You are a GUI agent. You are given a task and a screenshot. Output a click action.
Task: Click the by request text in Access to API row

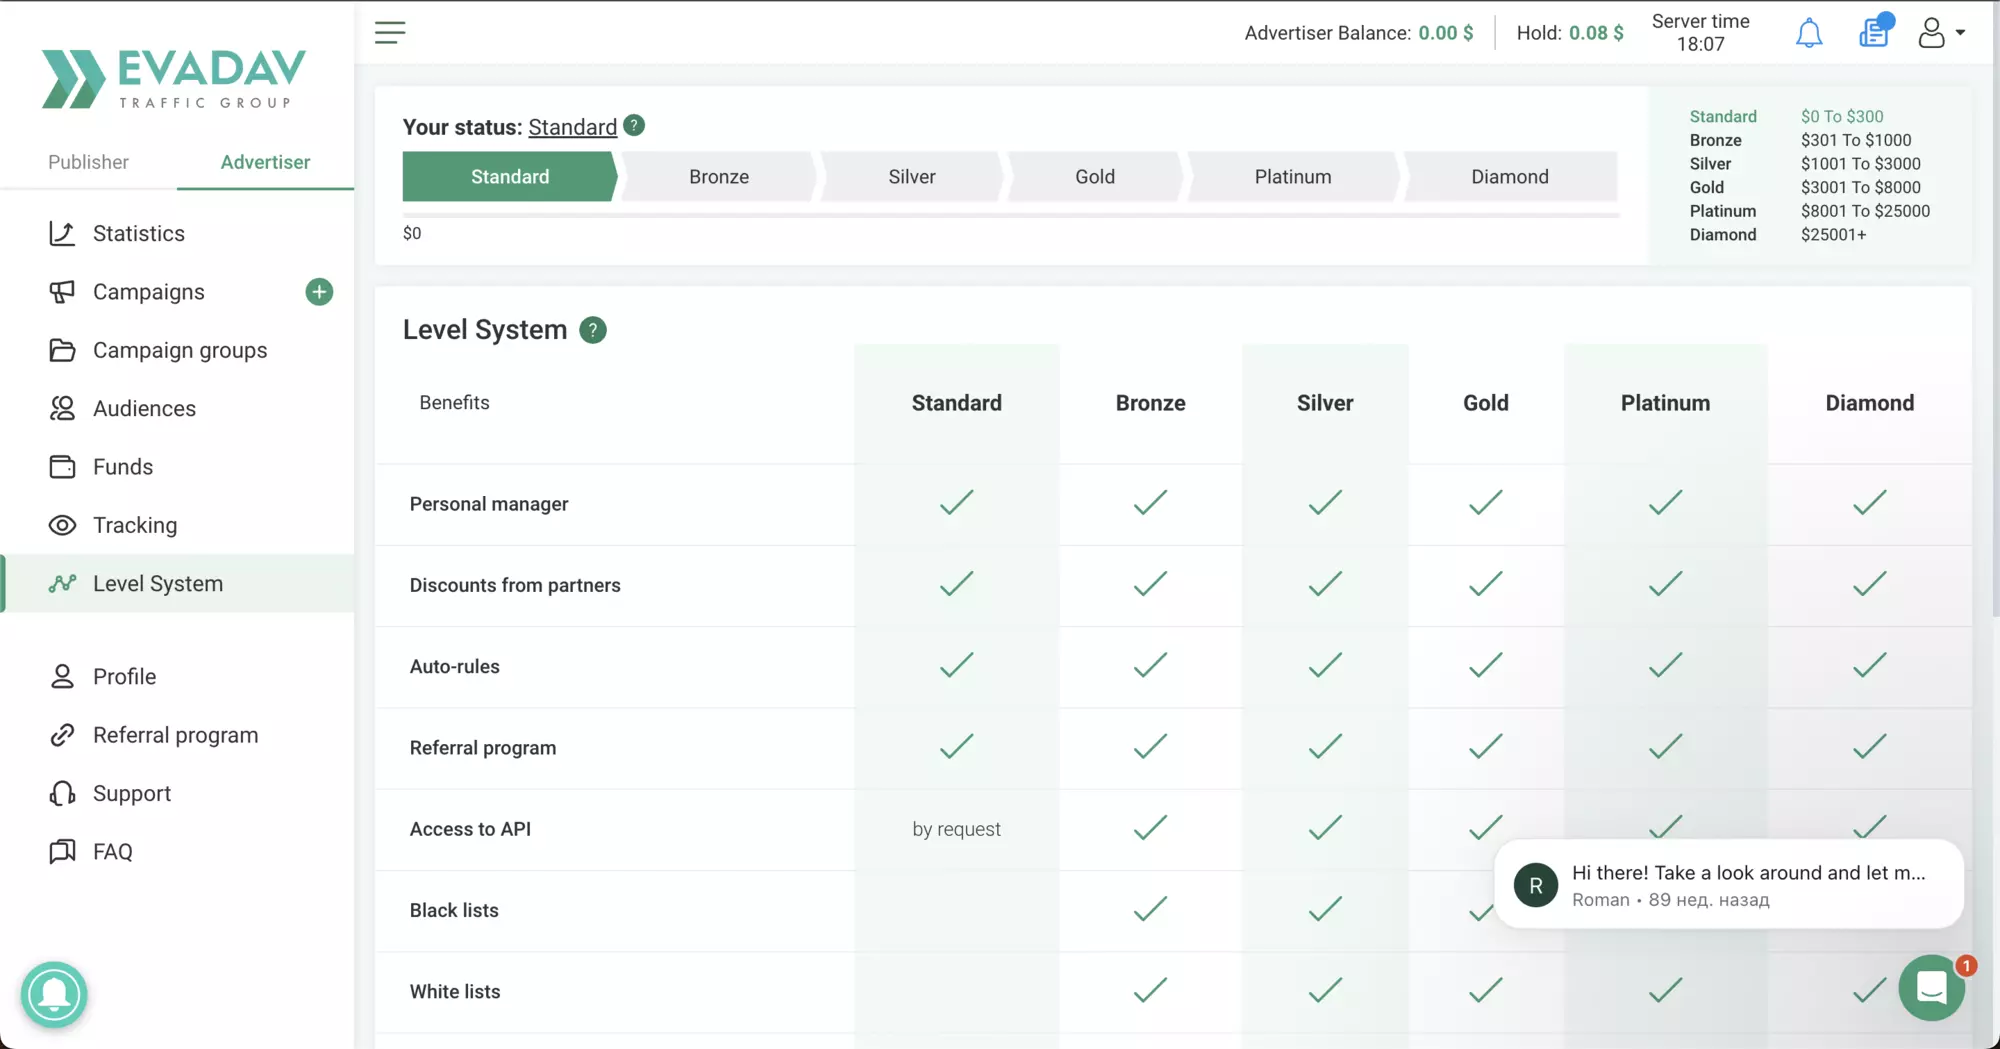(956, 829)
